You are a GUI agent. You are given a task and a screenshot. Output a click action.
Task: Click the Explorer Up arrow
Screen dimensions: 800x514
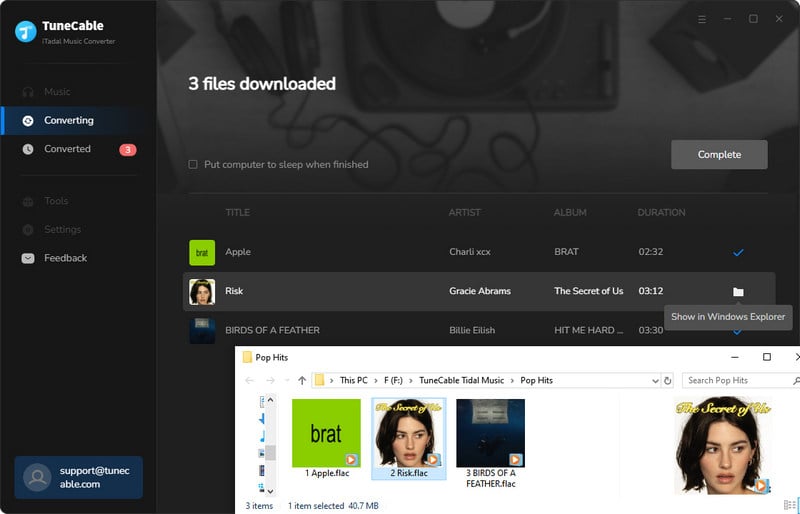(302, 380)
